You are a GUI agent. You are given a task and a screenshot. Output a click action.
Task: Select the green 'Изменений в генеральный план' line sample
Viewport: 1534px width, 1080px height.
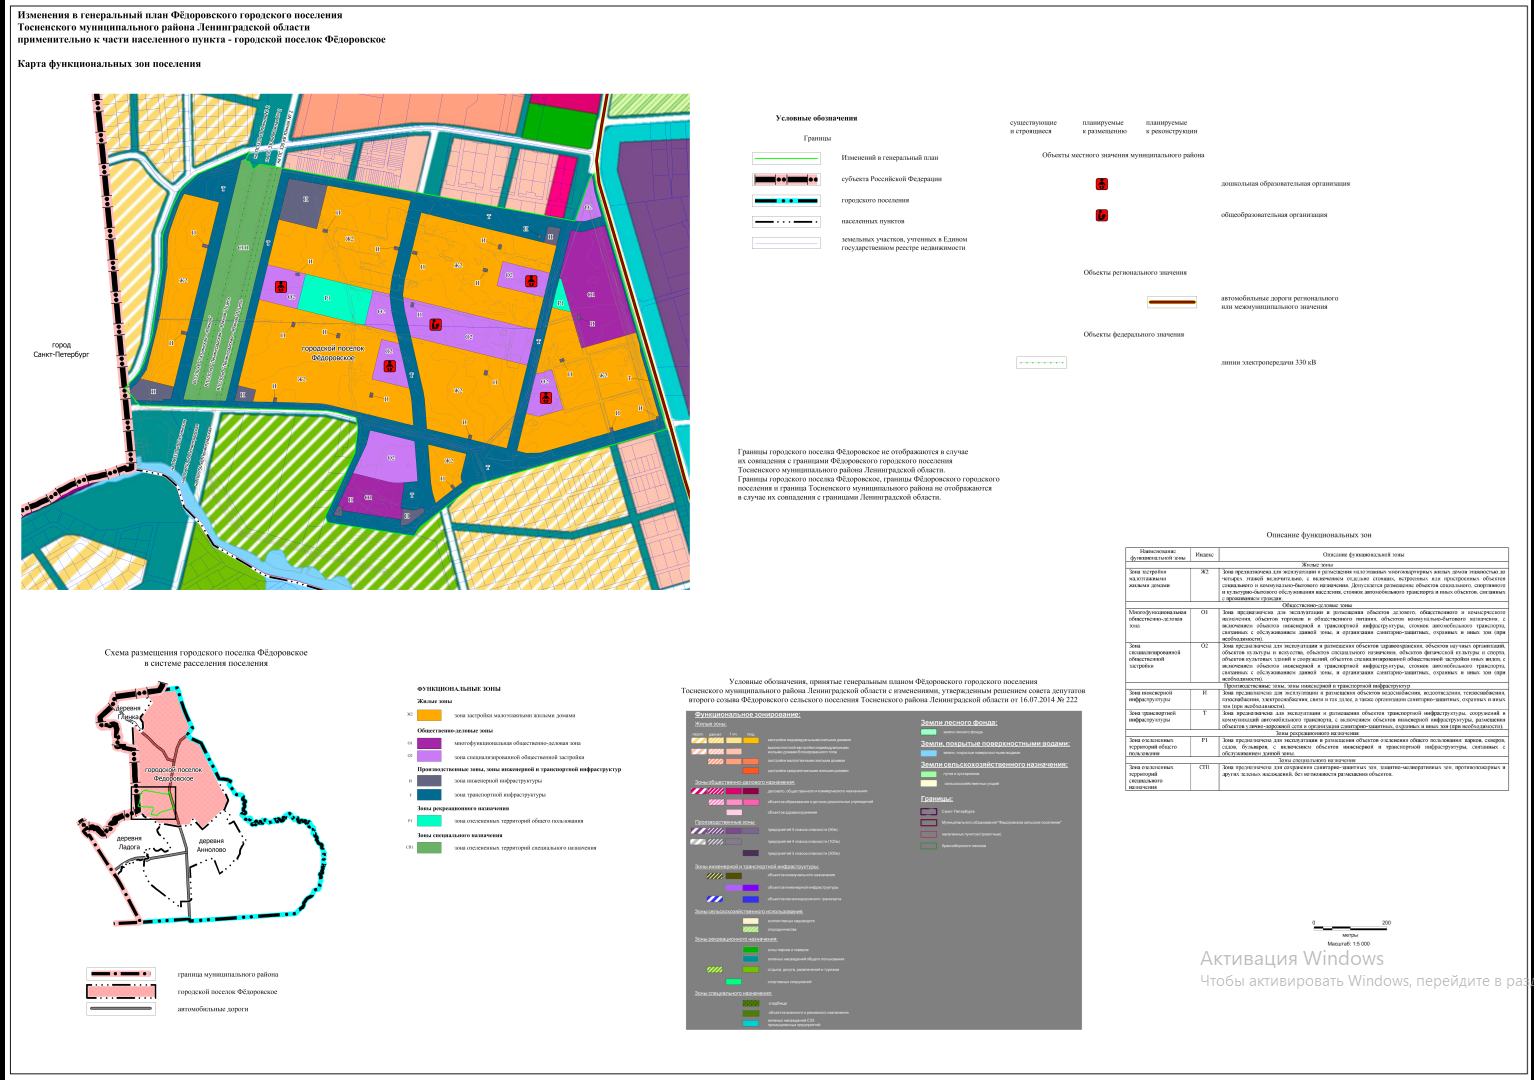coord(786,158)
